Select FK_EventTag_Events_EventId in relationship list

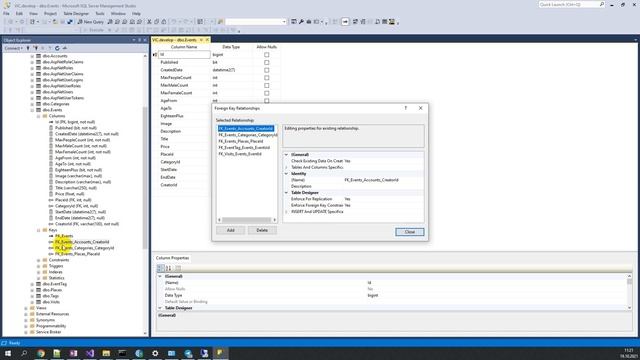point(244,147)
